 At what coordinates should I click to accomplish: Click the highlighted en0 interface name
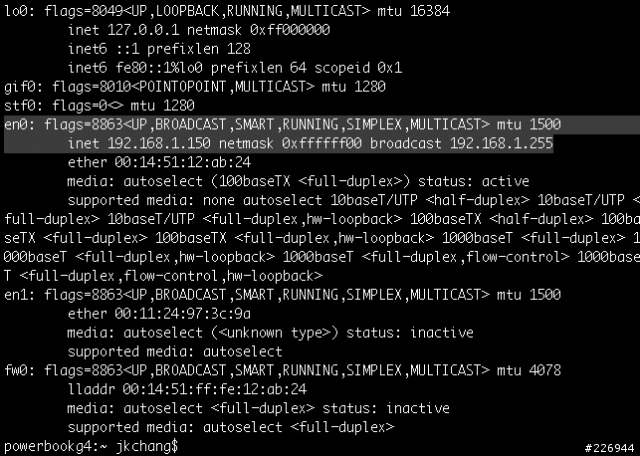pyautogui.click(x=15, y=126)
